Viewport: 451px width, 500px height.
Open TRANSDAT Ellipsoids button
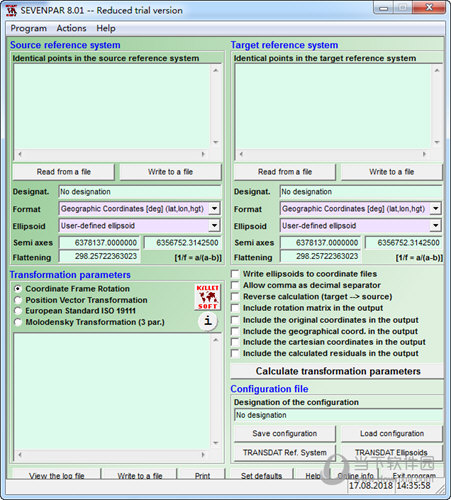tap(392, 453)
